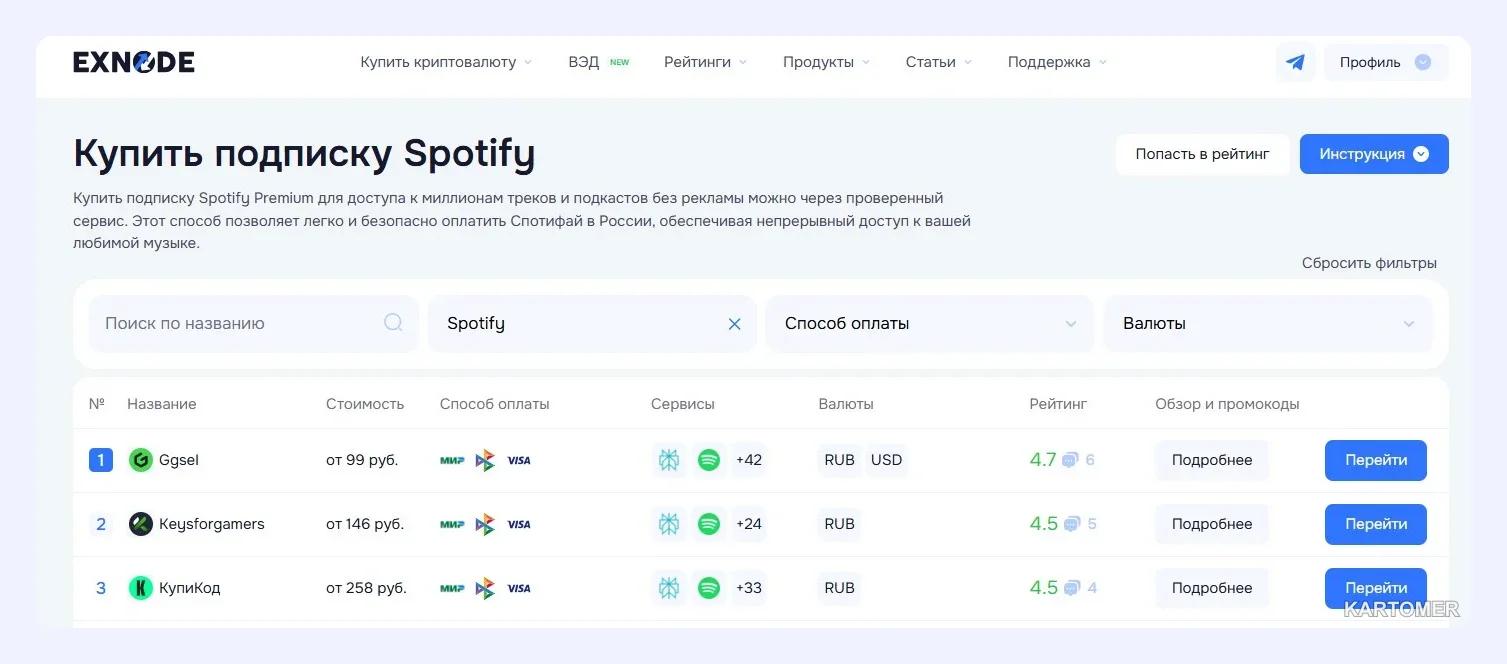Image resolution: width=1507 pixels, height=664 pixels.
Task: Click the search magnifier icon
Action: pos(393,323)
